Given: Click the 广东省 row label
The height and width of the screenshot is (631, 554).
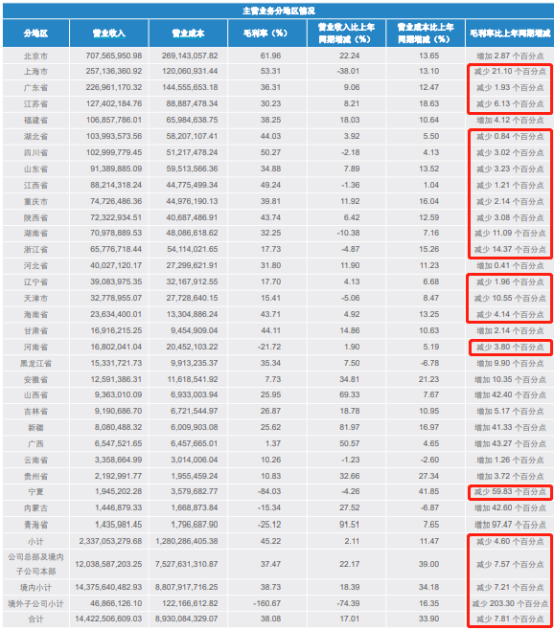Looking at the screenshot, I should click(36, 88).
